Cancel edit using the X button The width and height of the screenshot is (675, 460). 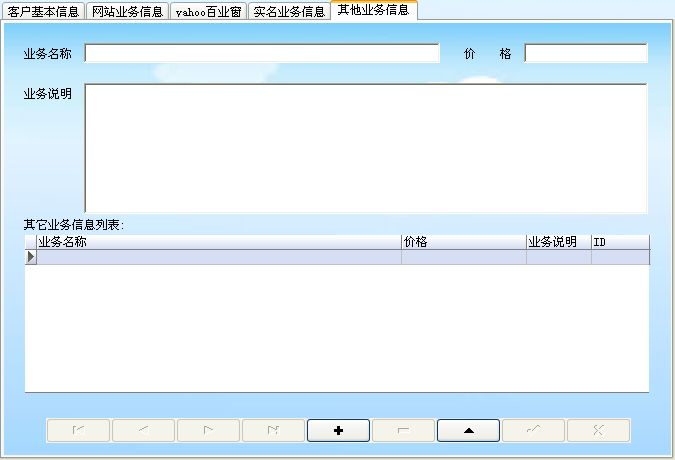pyautogui.click(x=598, y=430)
